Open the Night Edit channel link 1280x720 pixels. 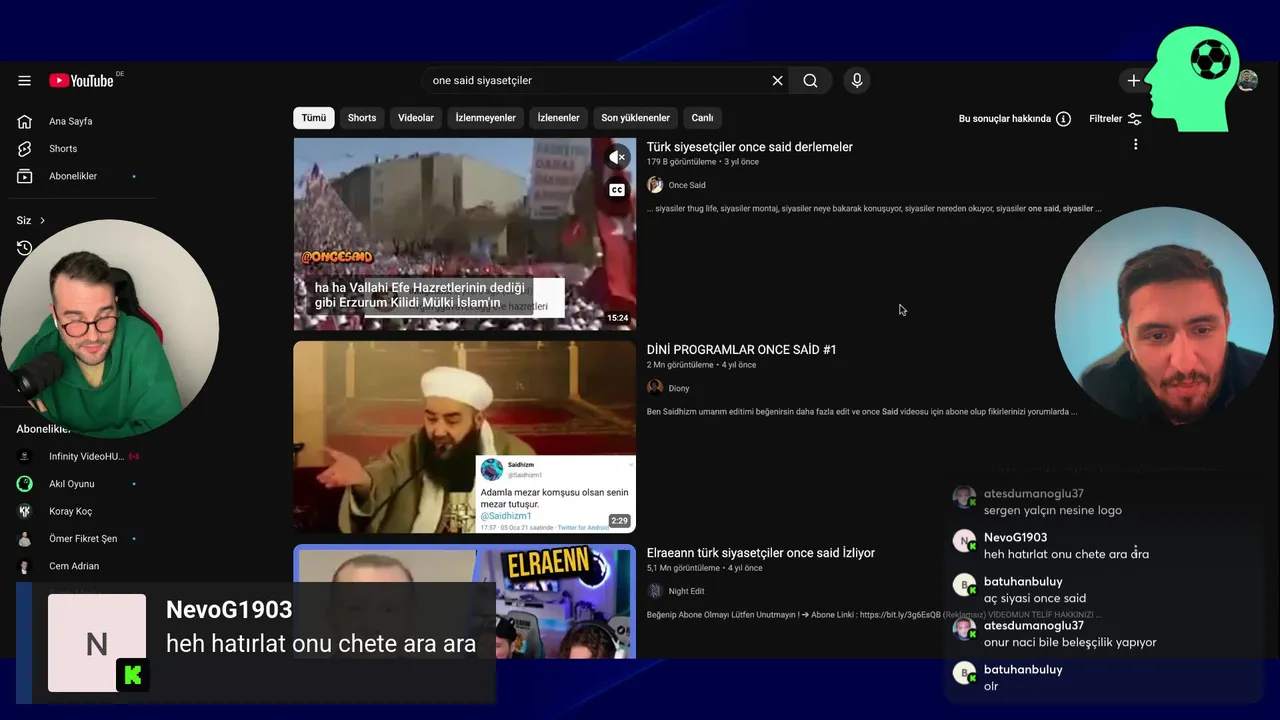coord(686,591)
